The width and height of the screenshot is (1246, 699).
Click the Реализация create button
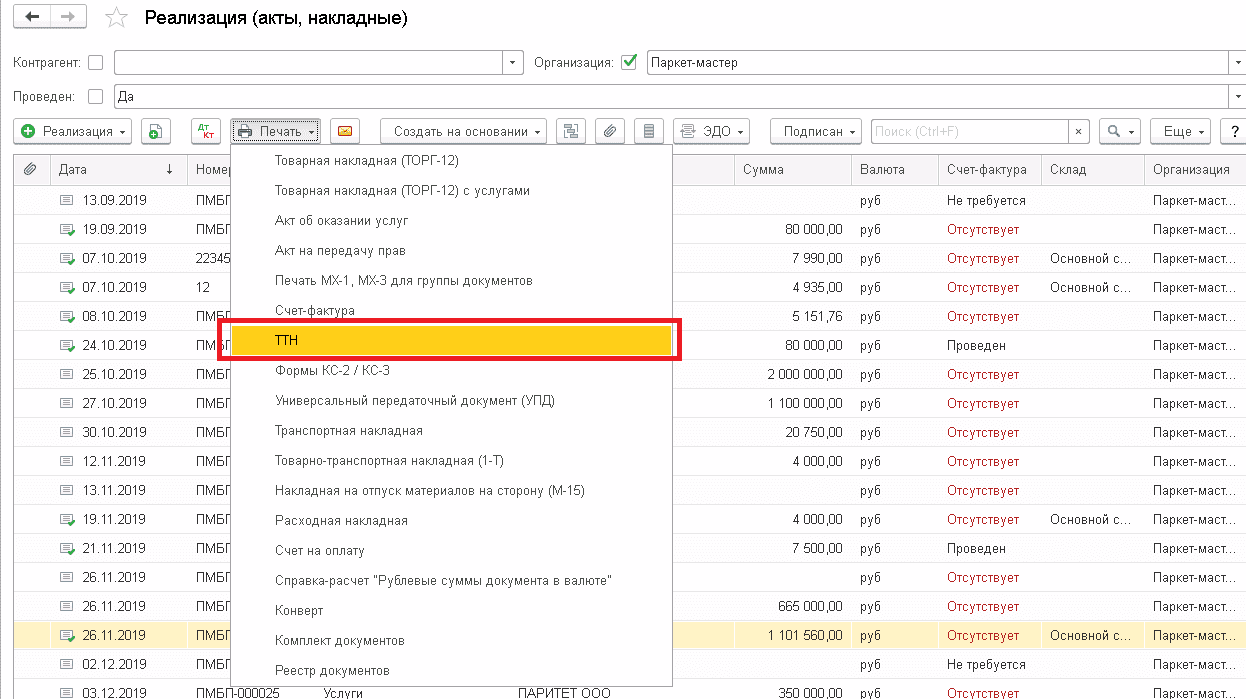[72, 131]
